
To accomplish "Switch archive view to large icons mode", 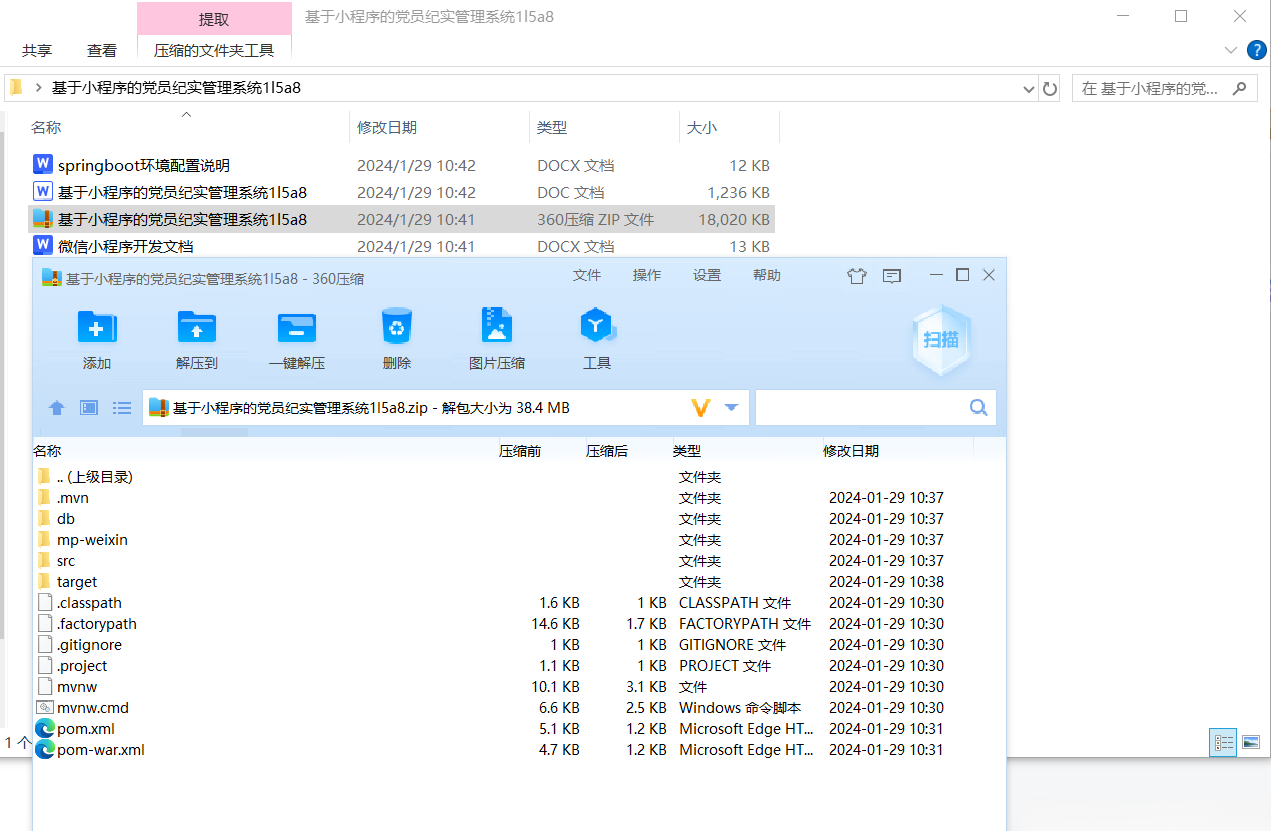I will pos(88,407).
